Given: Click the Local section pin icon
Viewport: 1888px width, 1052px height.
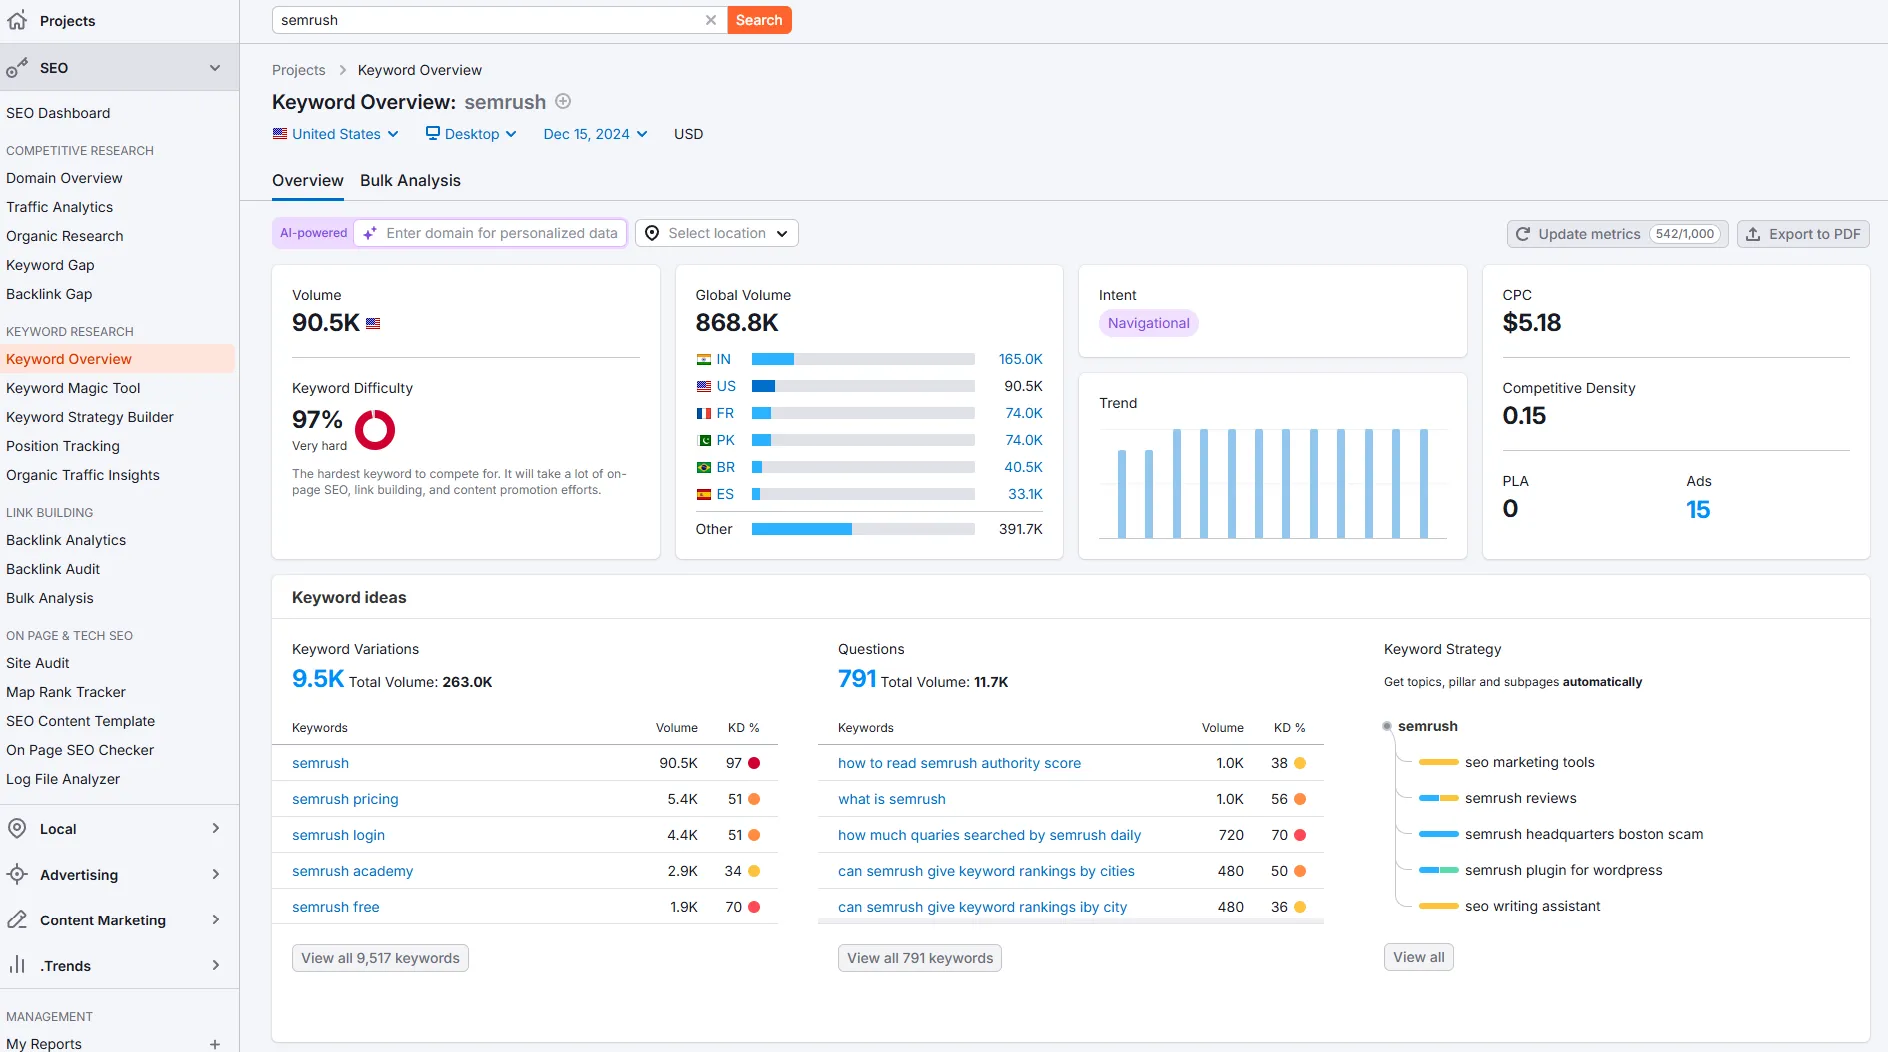Looking at the screenshot, I should [x=17, y=828].
